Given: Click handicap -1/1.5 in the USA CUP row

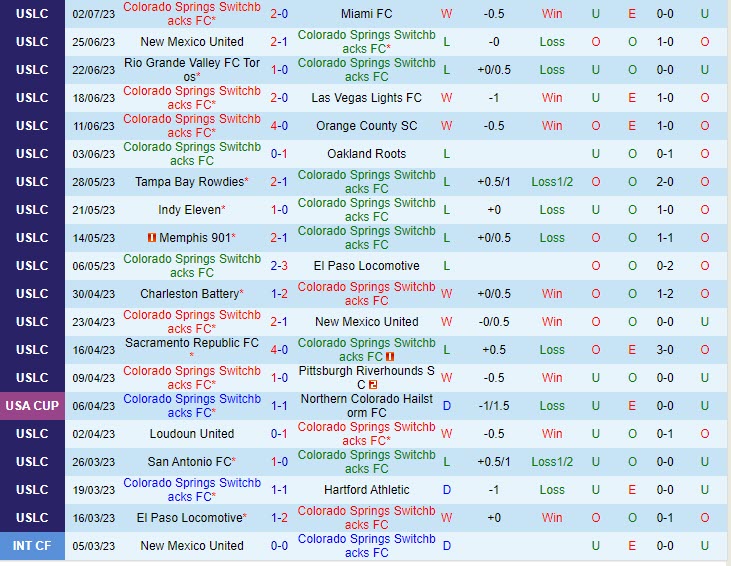Looking at the screenshot, I should [494, 406].
